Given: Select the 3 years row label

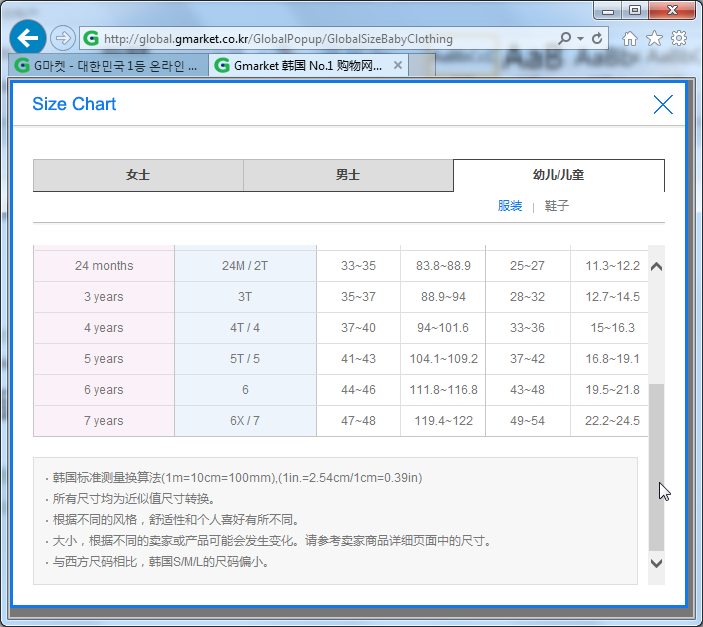Looking at the screenshot, I should (104, 297).
